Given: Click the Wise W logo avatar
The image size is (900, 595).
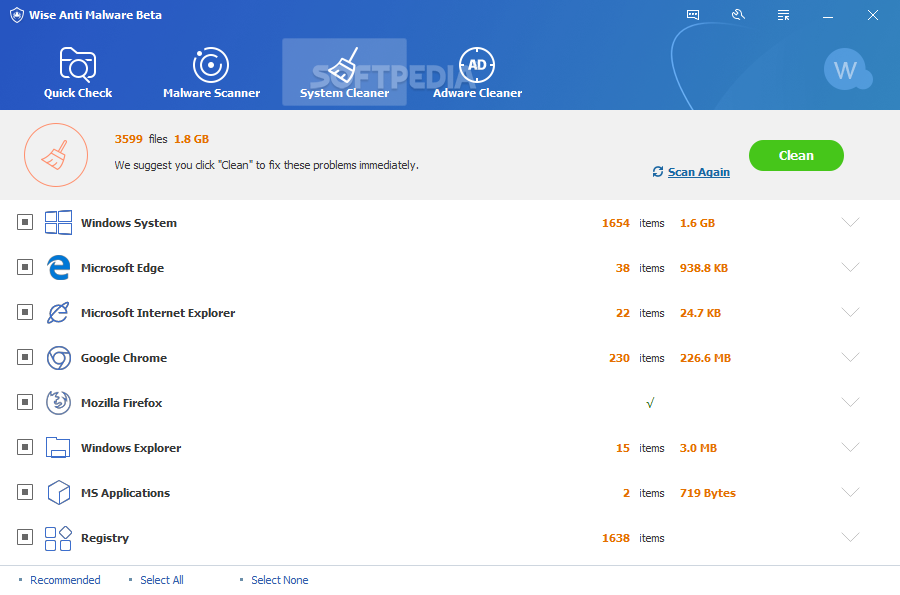Looking at the screenshot, I should pos(848,71).
